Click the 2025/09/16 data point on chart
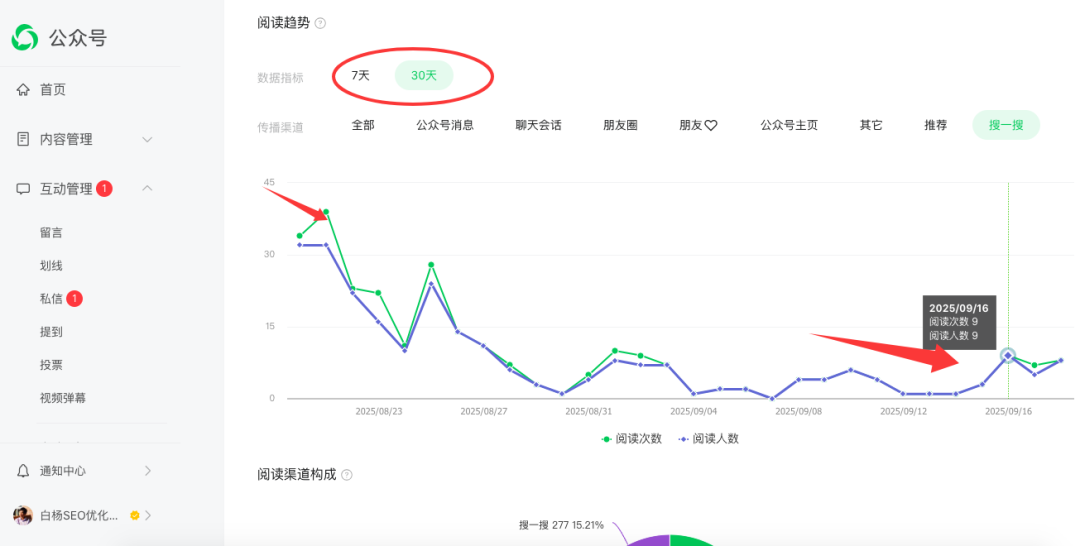The width and height of the screenshot is (1080, 546). [1008, 355]
